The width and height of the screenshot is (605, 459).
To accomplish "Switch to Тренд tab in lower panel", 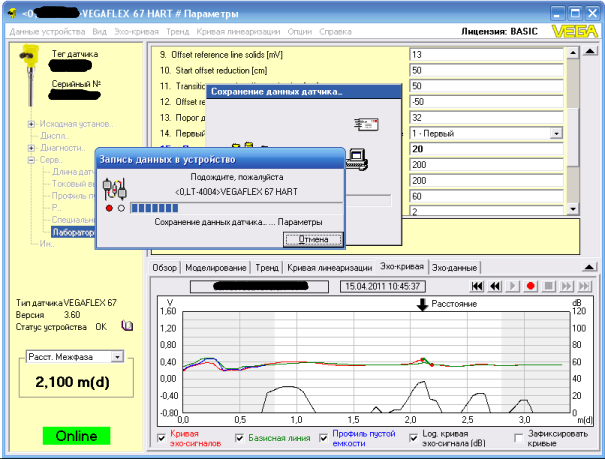I will 267,268.
